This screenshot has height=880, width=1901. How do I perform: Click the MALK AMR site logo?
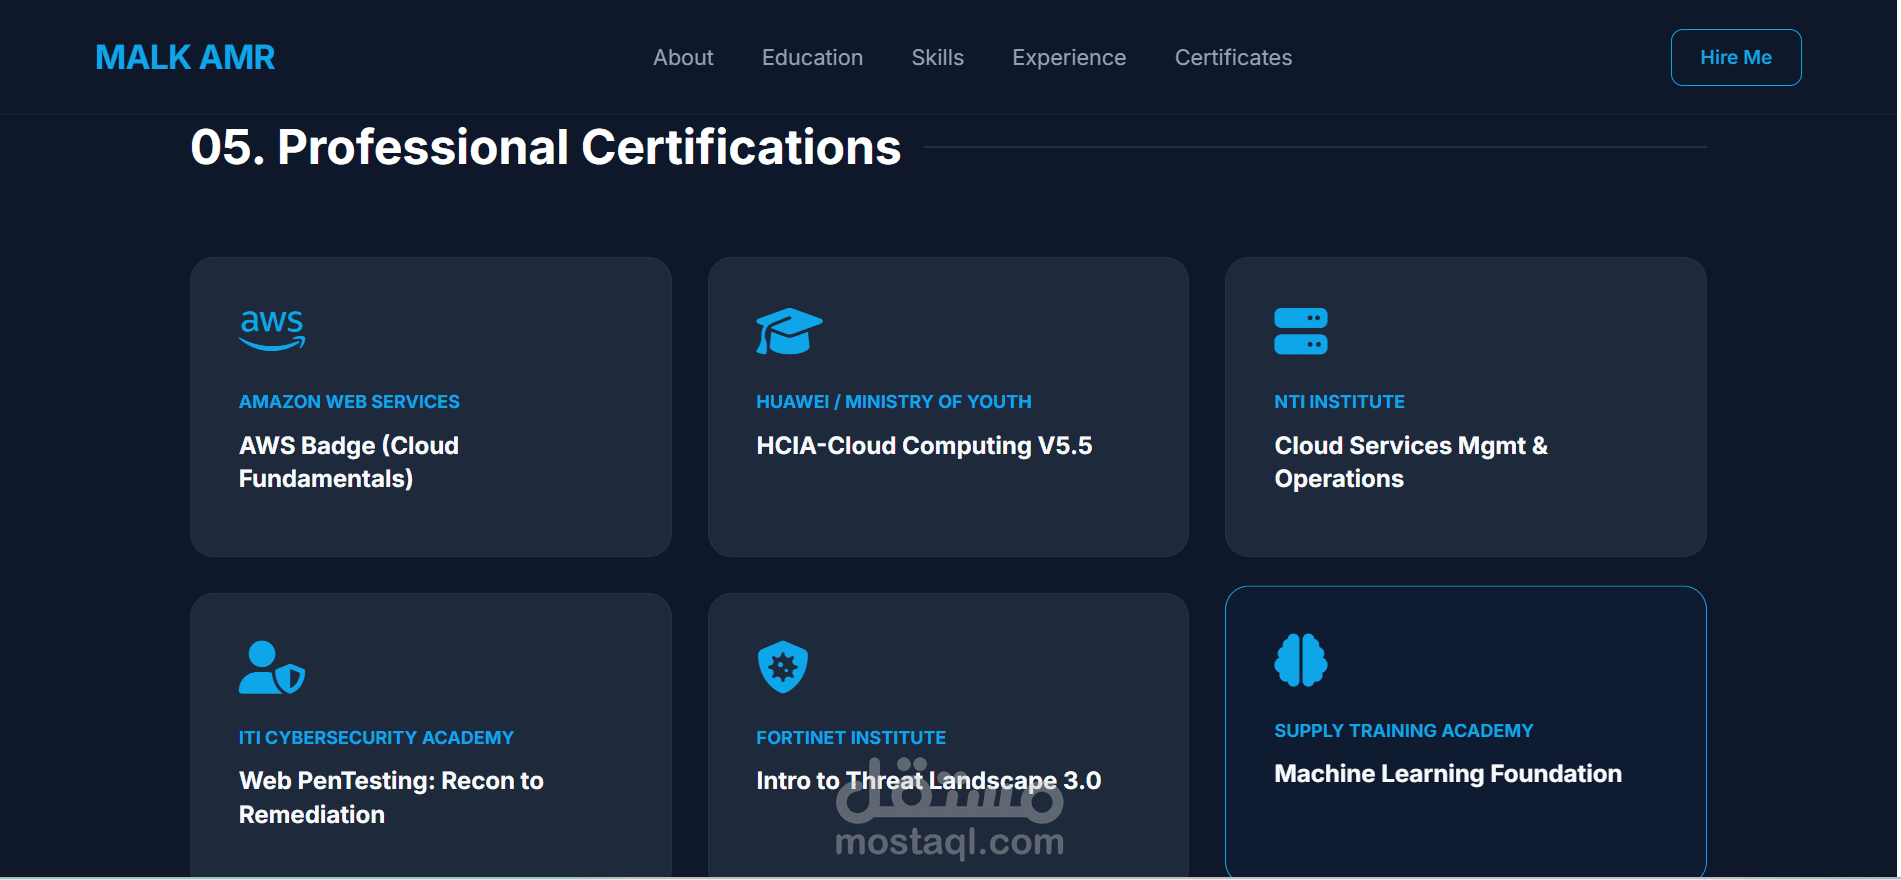click(185, 58)
